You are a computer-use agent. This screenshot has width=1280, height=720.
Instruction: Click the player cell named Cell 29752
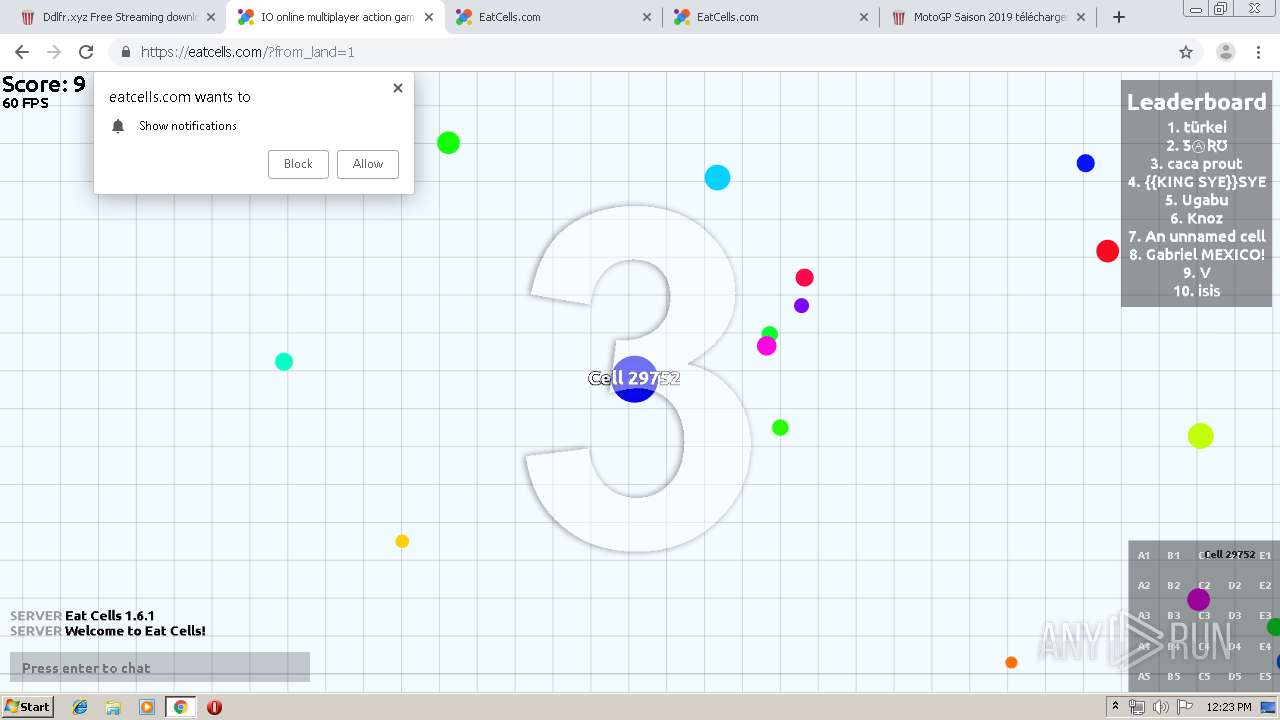point(635,379)
